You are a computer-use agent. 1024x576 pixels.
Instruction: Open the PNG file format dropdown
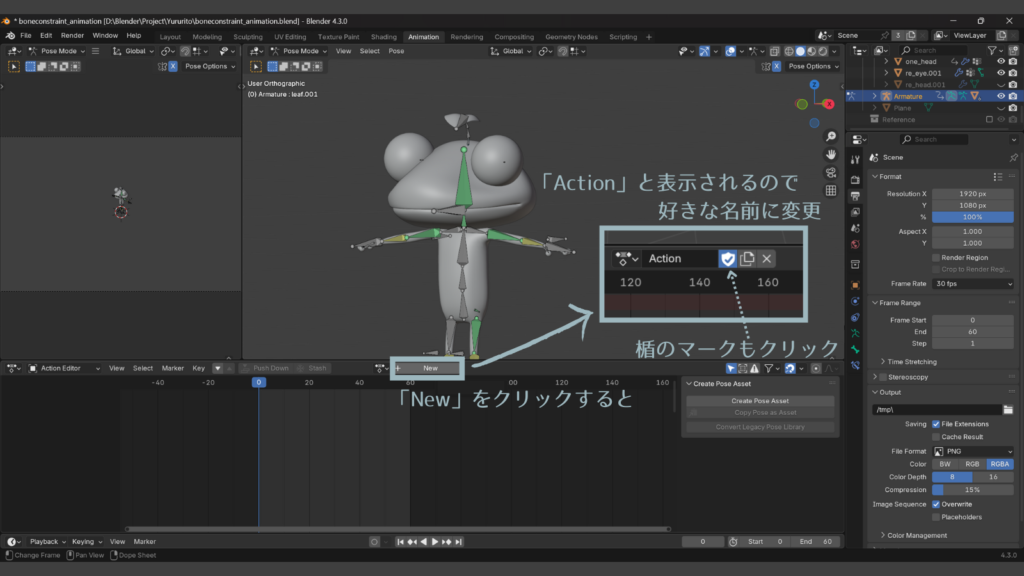pos(973,451)
